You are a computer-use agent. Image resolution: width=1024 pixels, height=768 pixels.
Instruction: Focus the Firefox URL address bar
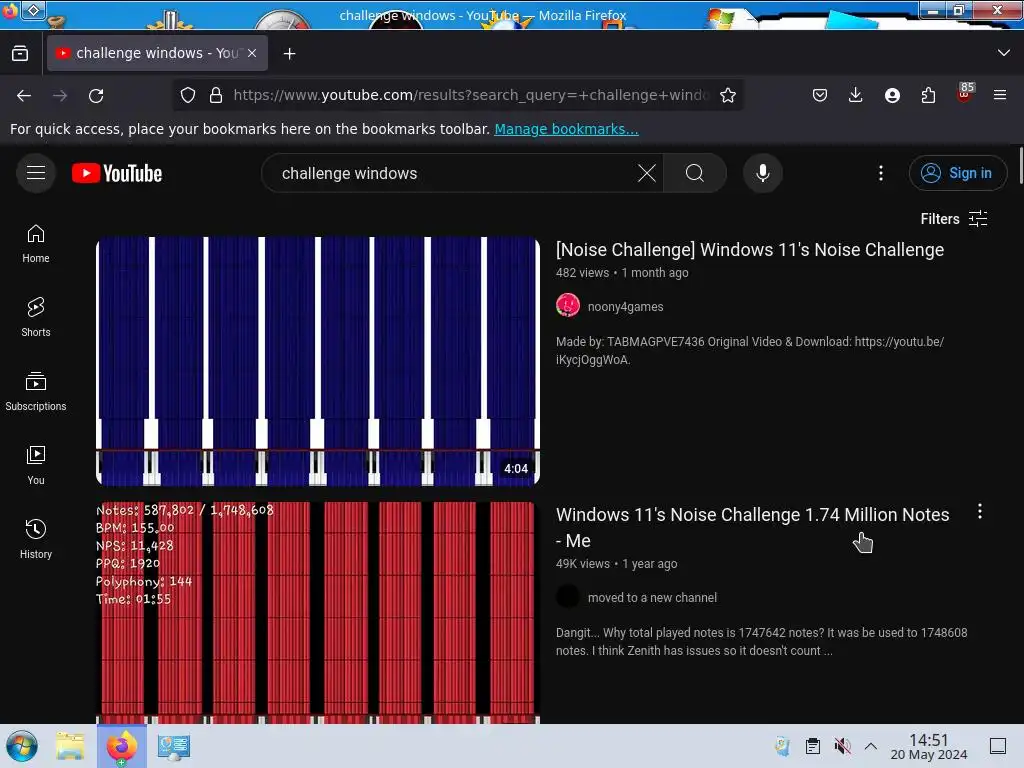pyautogui.click(x=470, y=95)
